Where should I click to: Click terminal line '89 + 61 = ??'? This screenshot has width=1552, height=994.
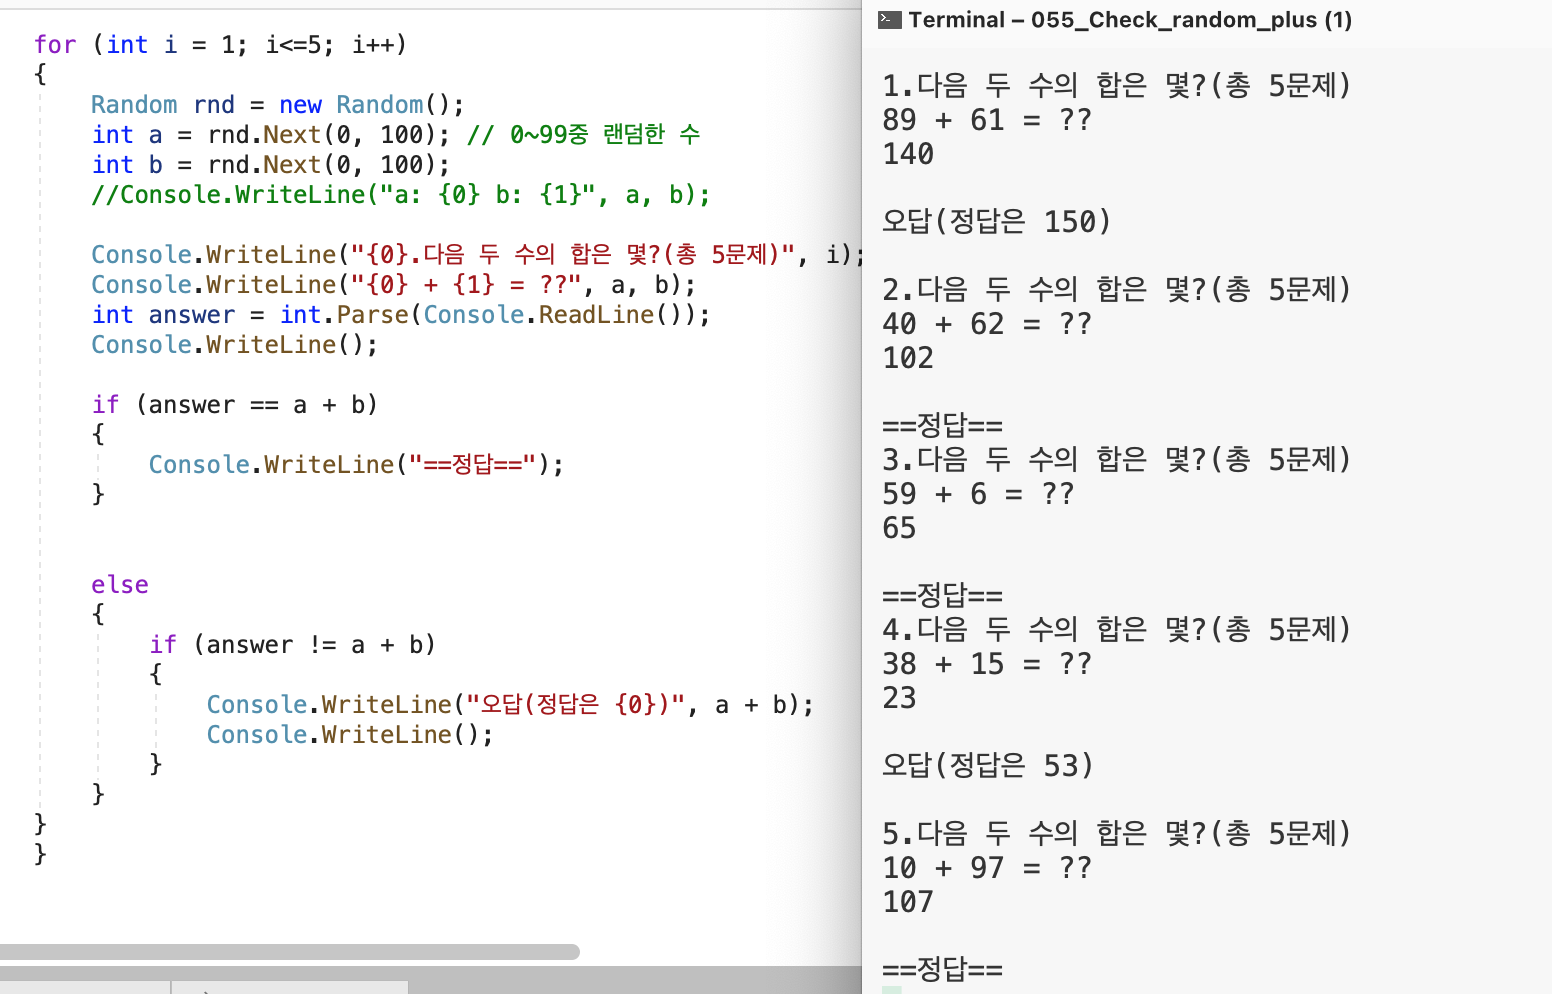coord(987,120)
